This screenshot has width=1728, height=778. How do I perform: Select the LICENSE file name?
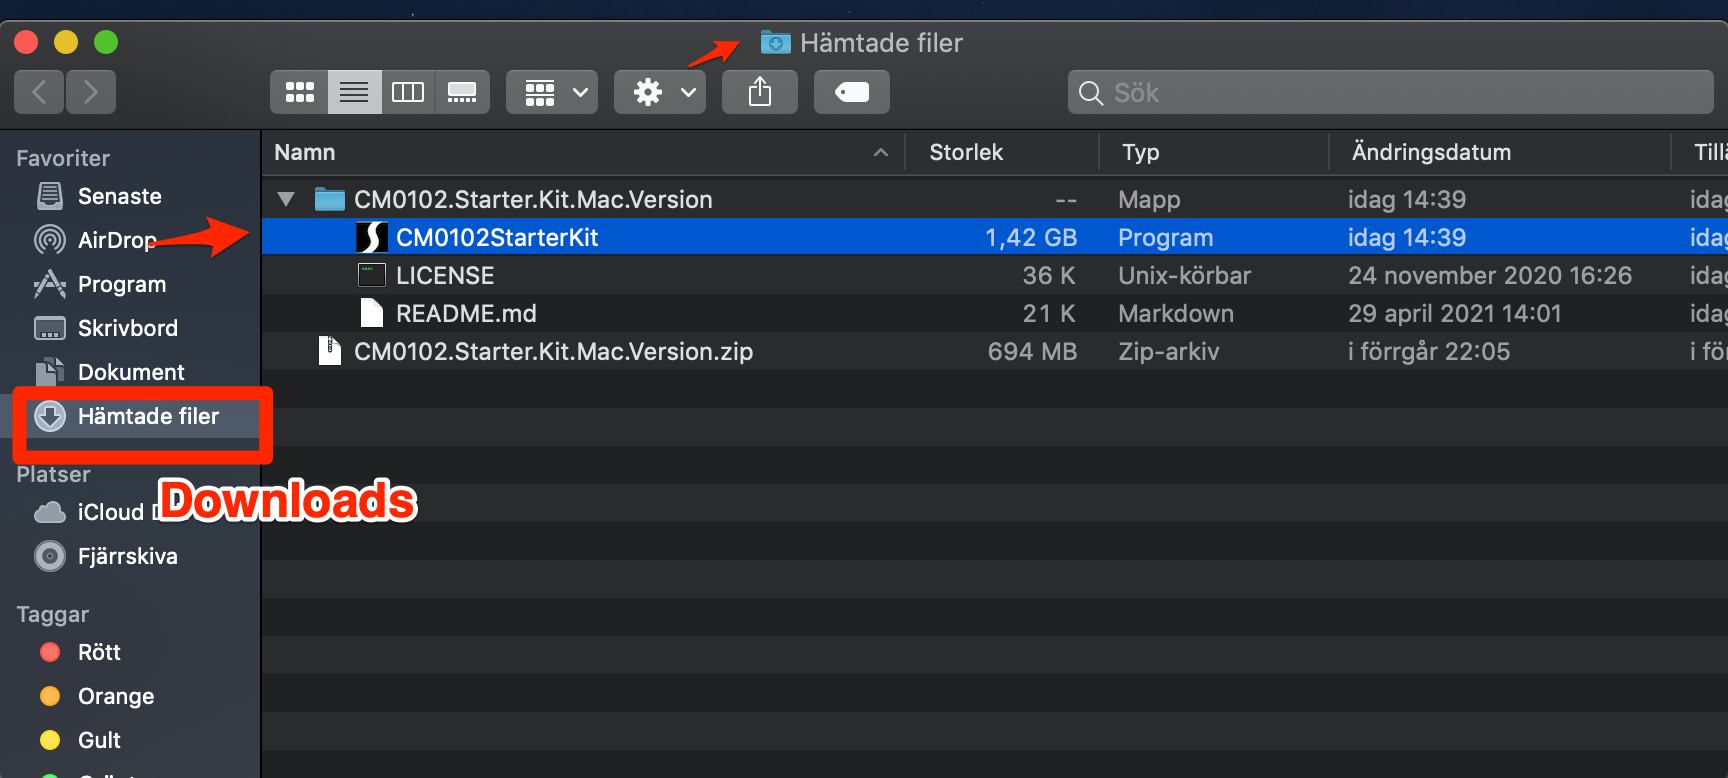coord(445,275)
